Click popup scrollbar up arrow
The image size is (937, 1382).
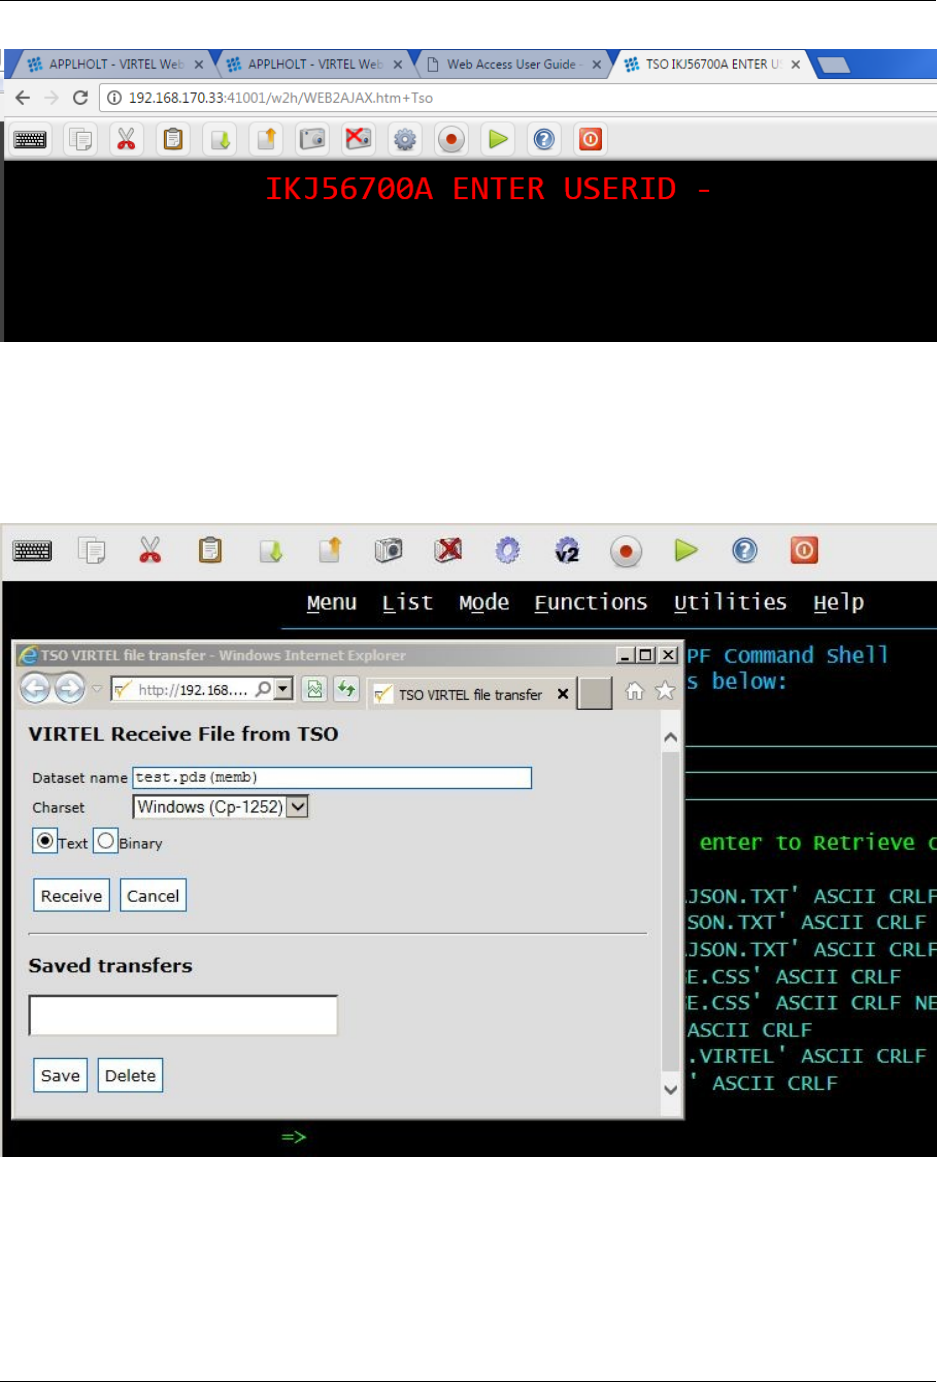point(671,738)
